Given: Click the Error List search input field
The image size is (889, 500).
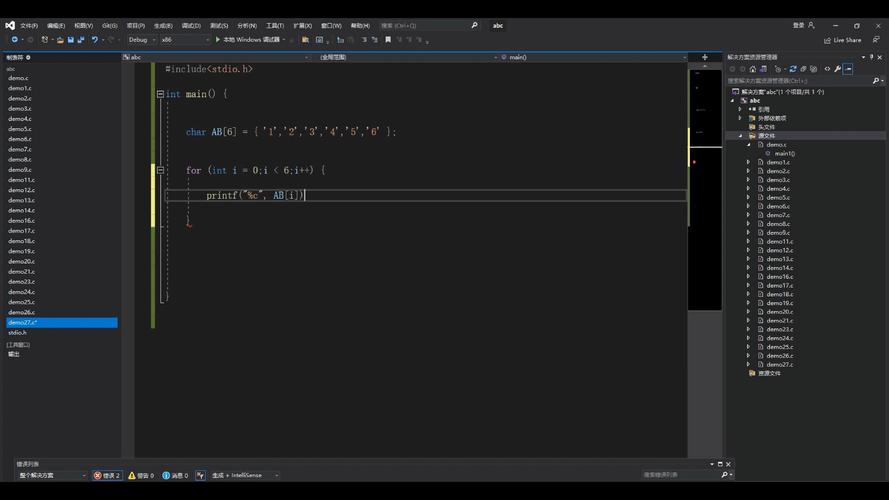Looking at the screenshot, I should click(680, 475).
